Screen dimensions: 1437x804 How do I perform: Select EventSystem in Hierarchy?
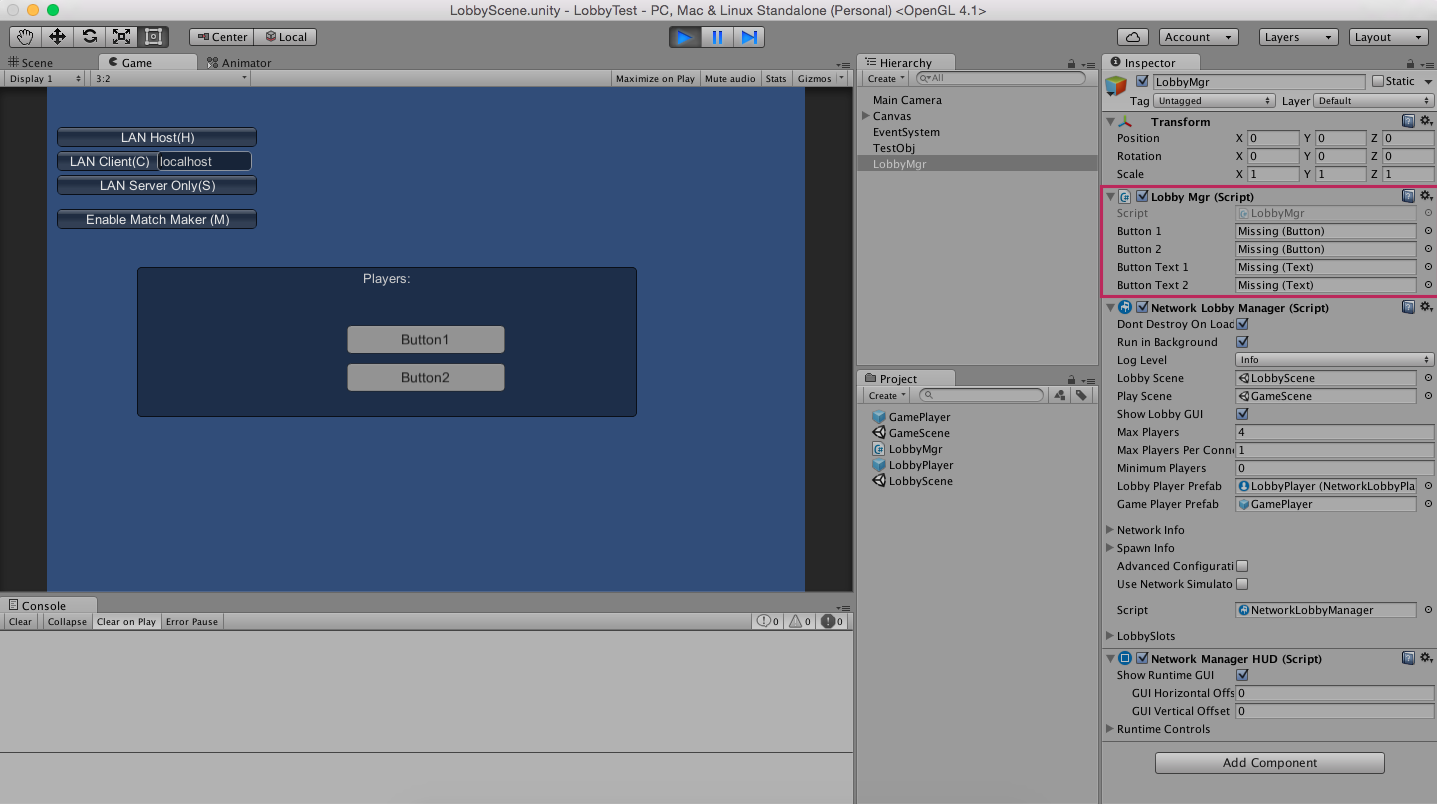point(906,132)
